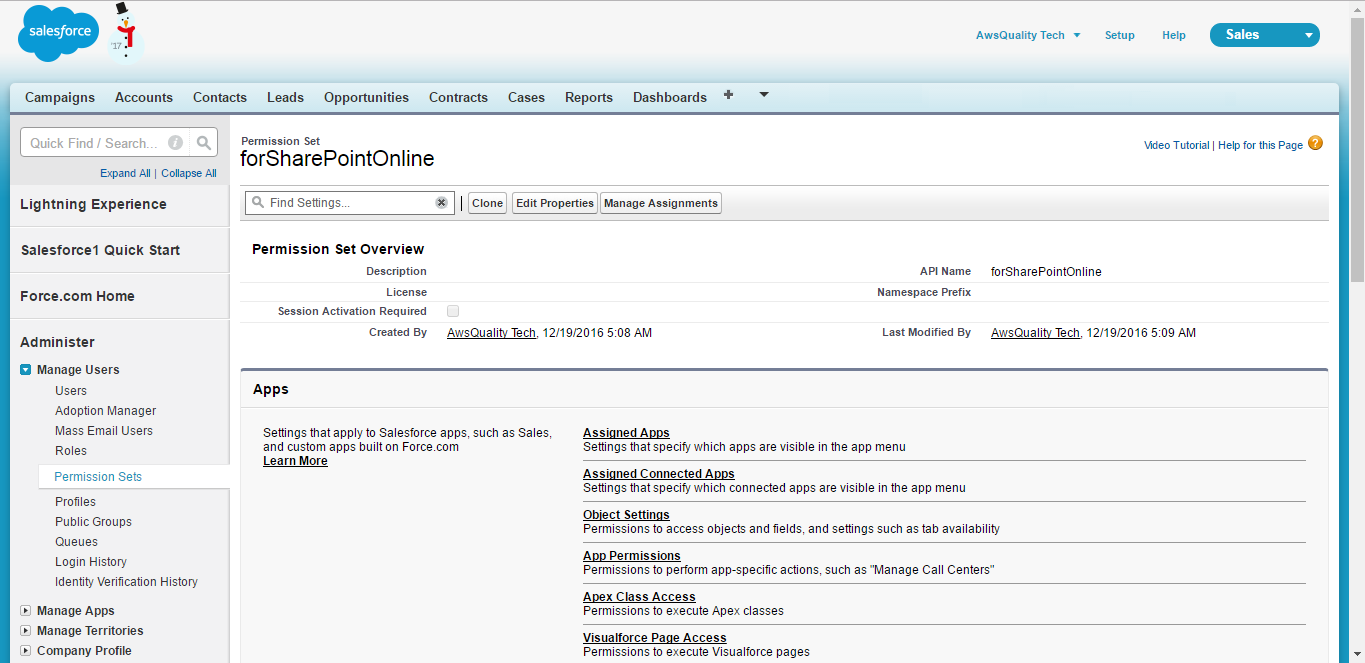Image resolution: width=1365 pixels, height=663 pixels.
Task: Select Queues in the sidebar
Action: [76, 542]
